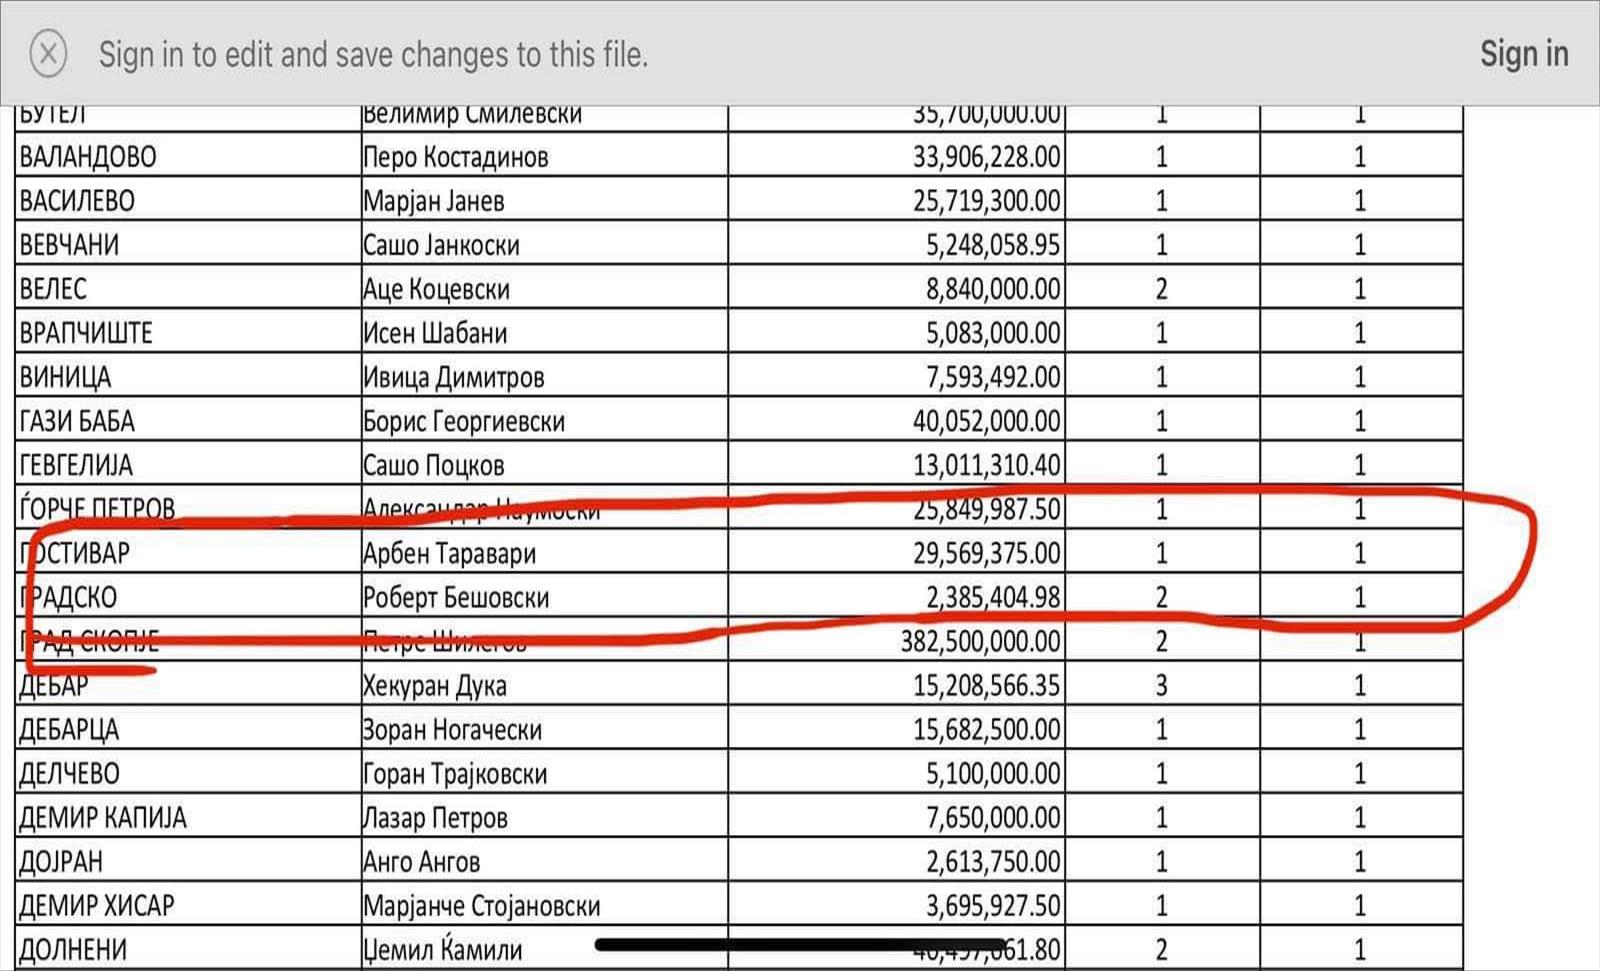Click the 40,052,000.00 amount in ГАЗИ БАБА row
The height and width of the screenshot is (971, 1600).
pyautogui.click(x=896, y=420)
